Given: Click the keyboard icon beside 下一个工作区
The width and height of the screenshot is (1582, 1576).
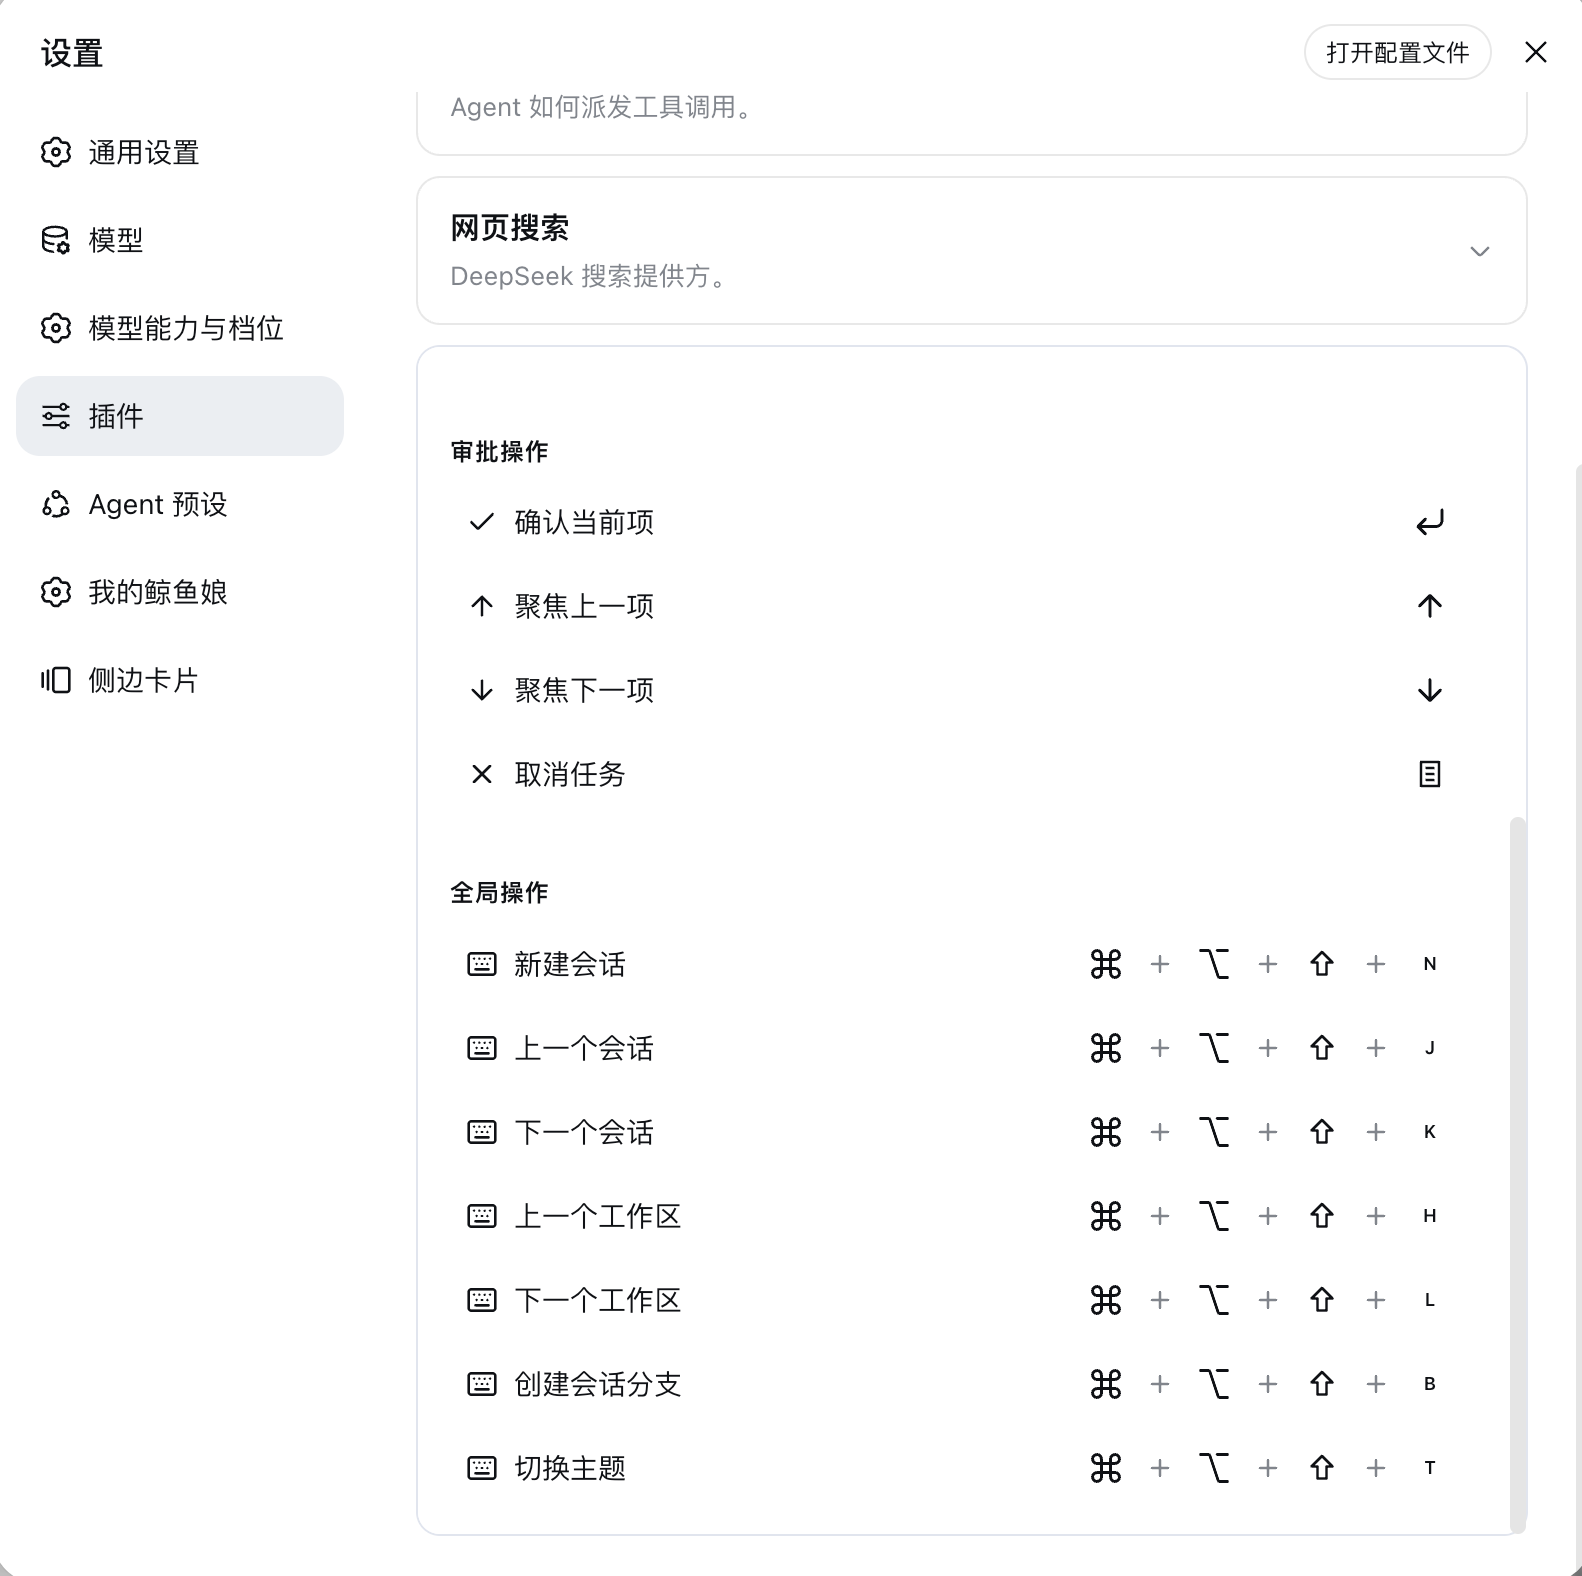Looking at the screenshot, I should 482,1300.
